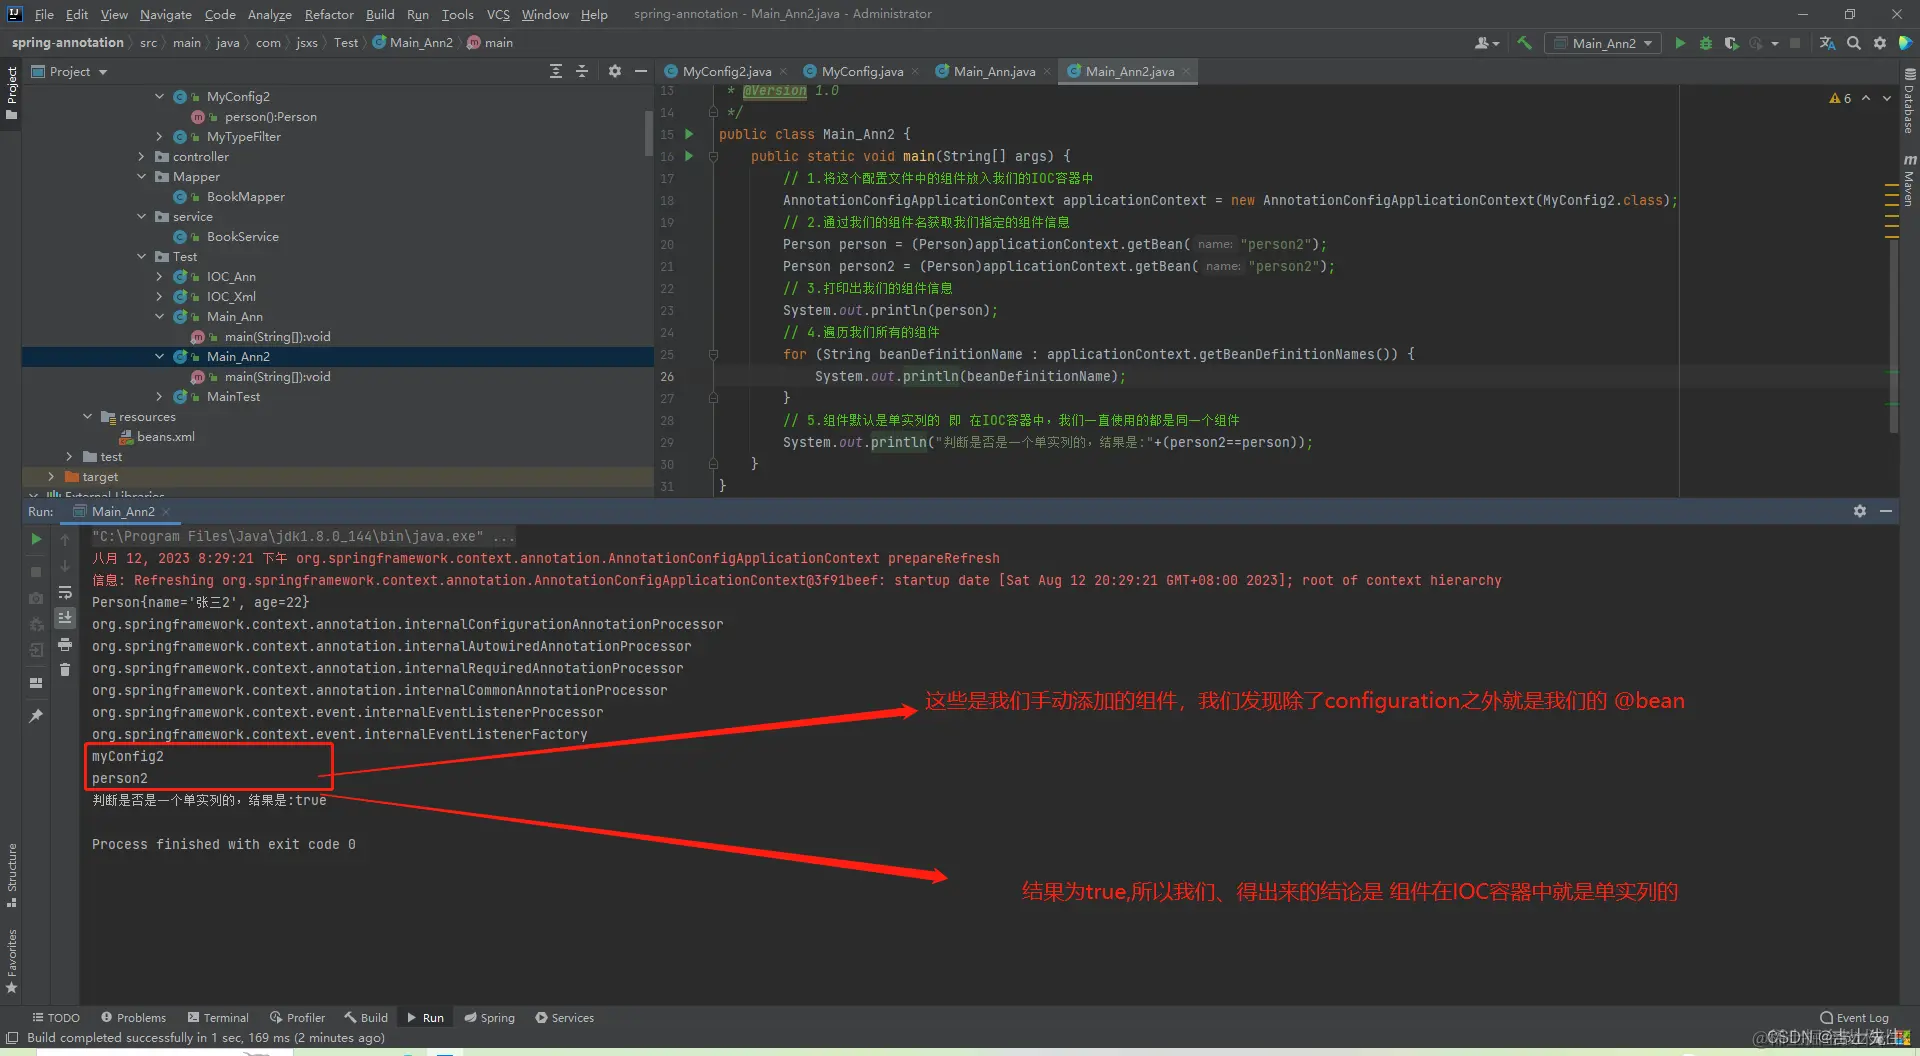Click the gutter run icon beside class Main_Ann2
The width and height of the screenshot is (1920, 1056).
pyautogui.click(x=689, y=134)
